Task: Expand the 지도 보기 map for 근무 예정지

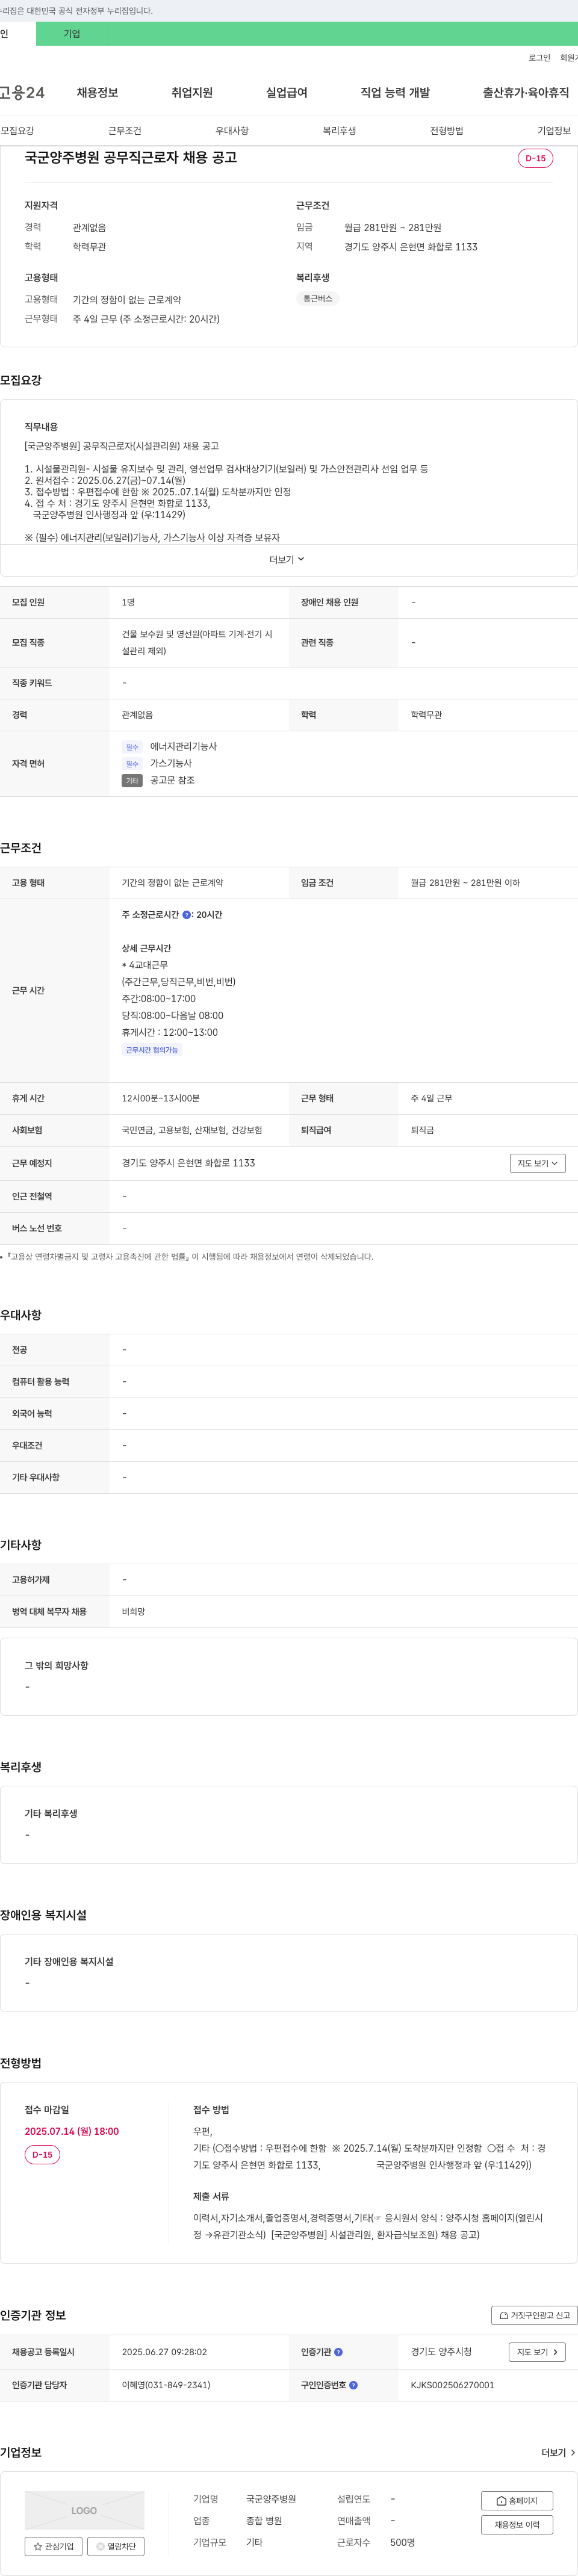Action: tap(538, 1163)
